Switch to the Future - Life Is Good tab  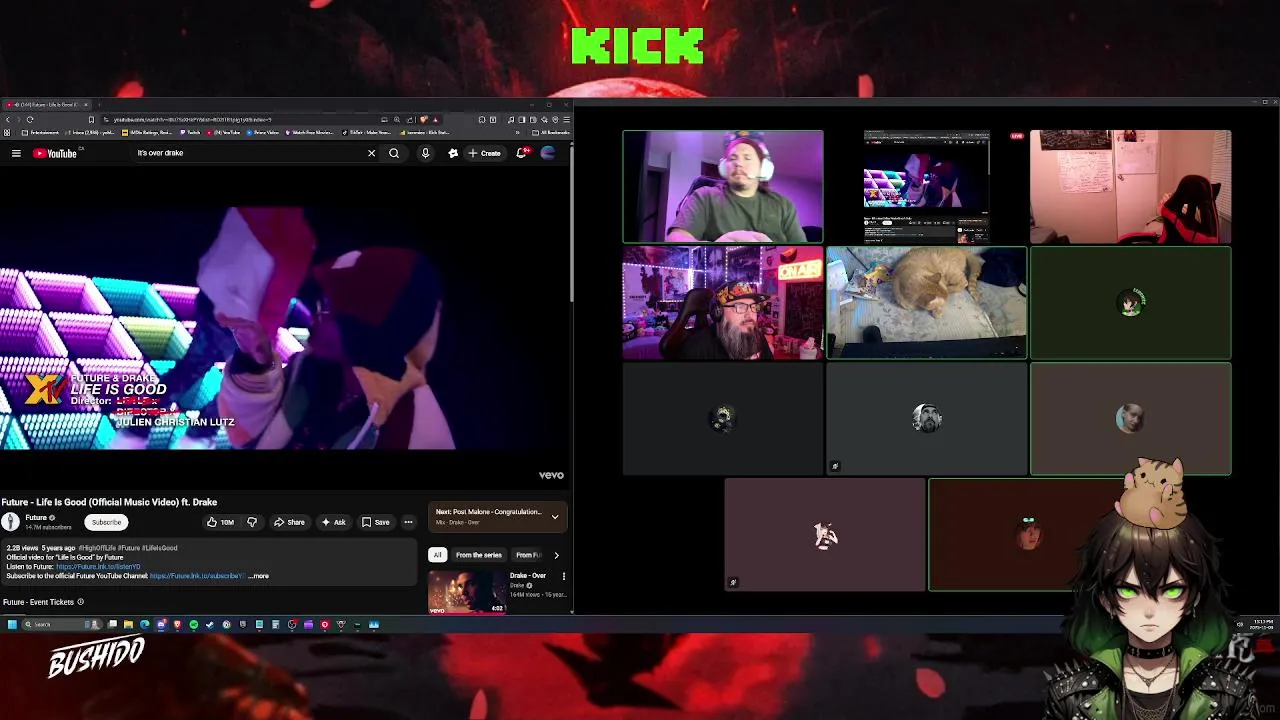click(x=46, y=104)
